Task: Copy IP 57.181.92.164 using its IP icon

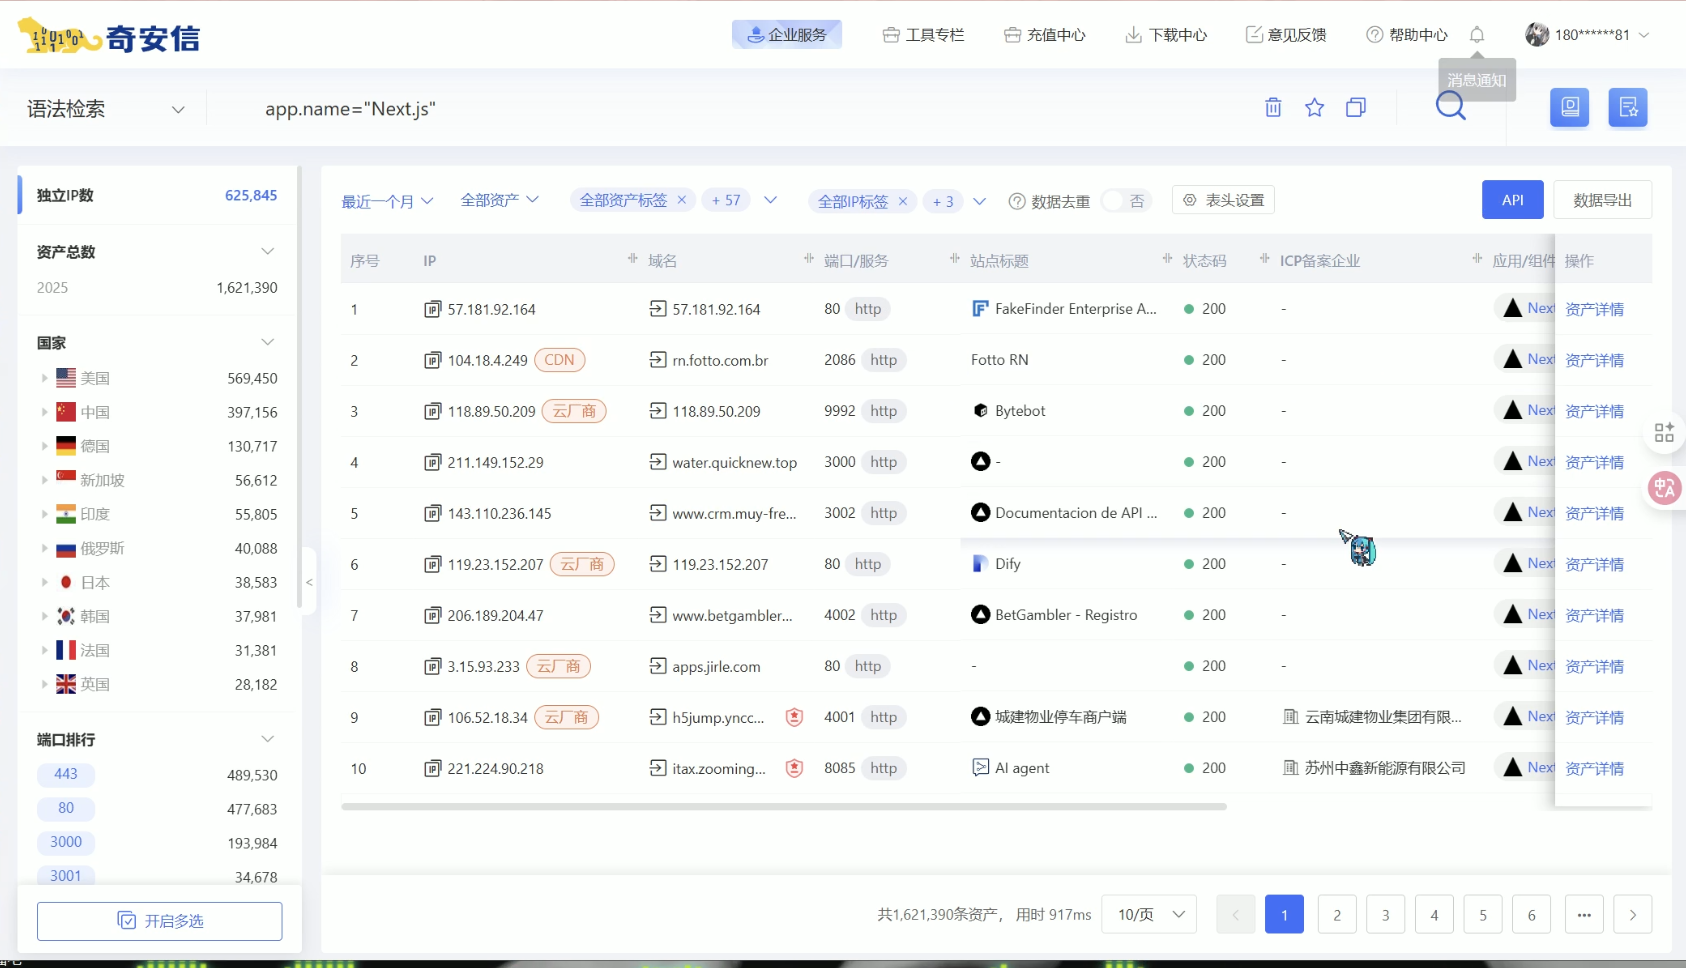Action: pos(432,309)
